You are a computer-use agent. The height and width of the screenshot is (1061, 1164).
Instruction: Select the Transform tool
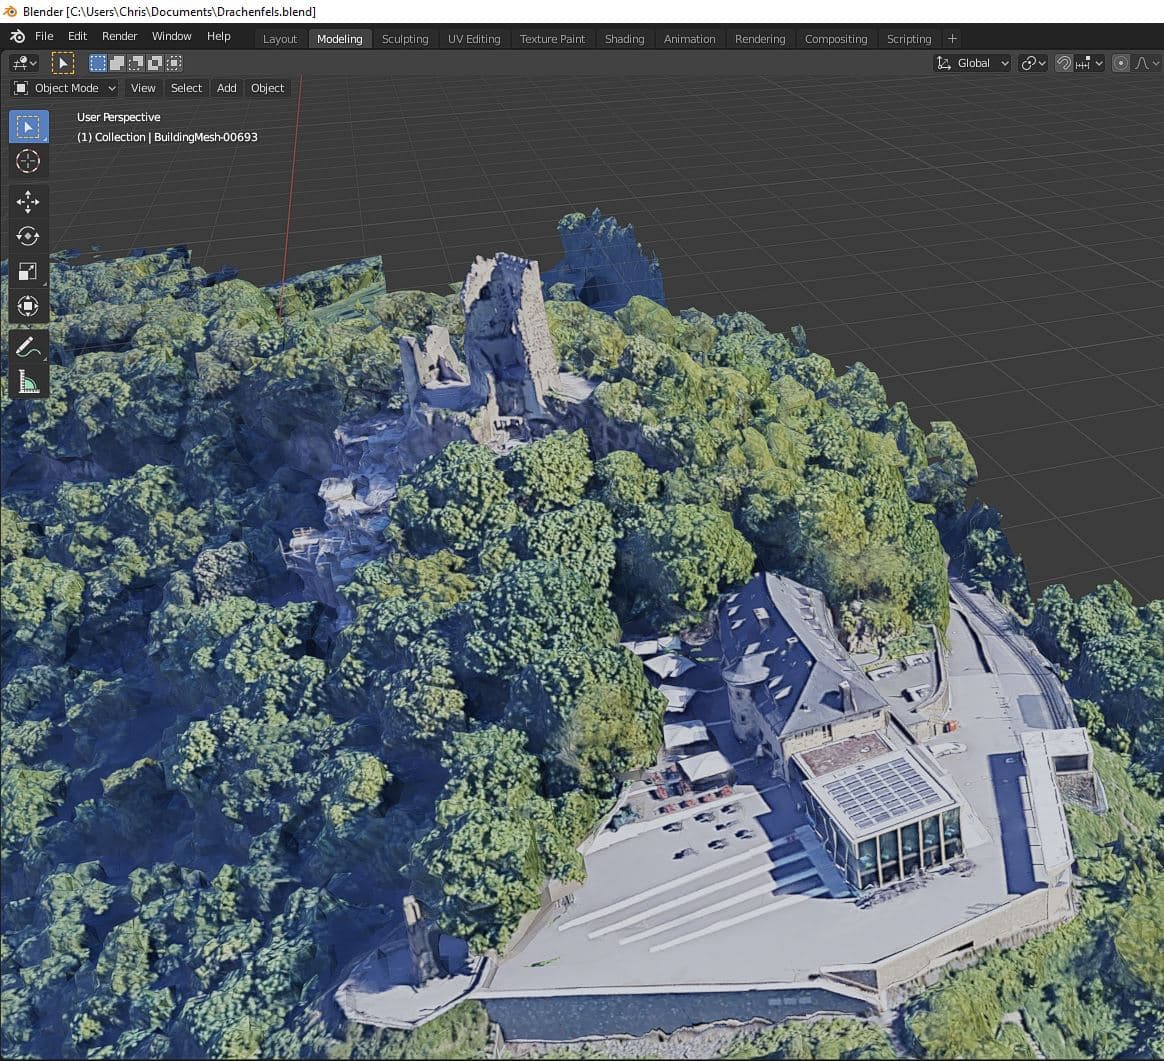point(28,306)
